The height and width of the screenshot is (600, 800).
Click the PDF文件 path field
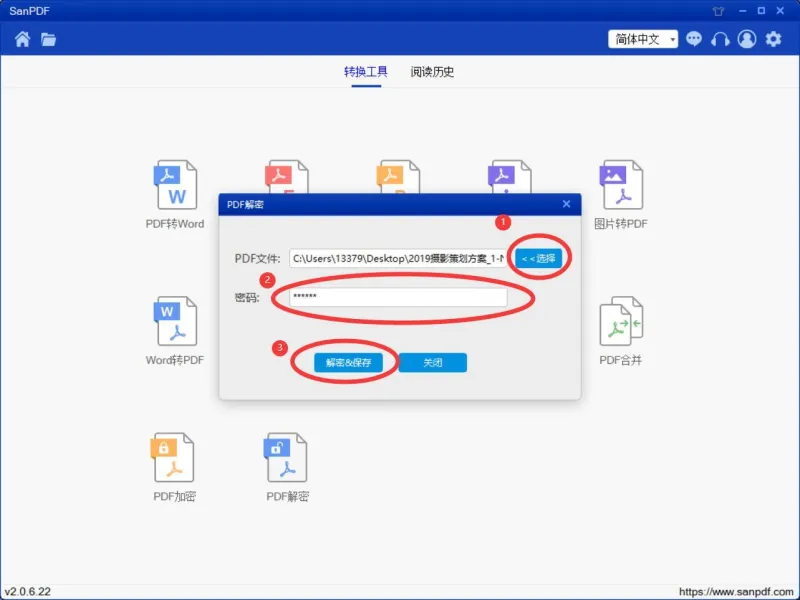point(398,258)
